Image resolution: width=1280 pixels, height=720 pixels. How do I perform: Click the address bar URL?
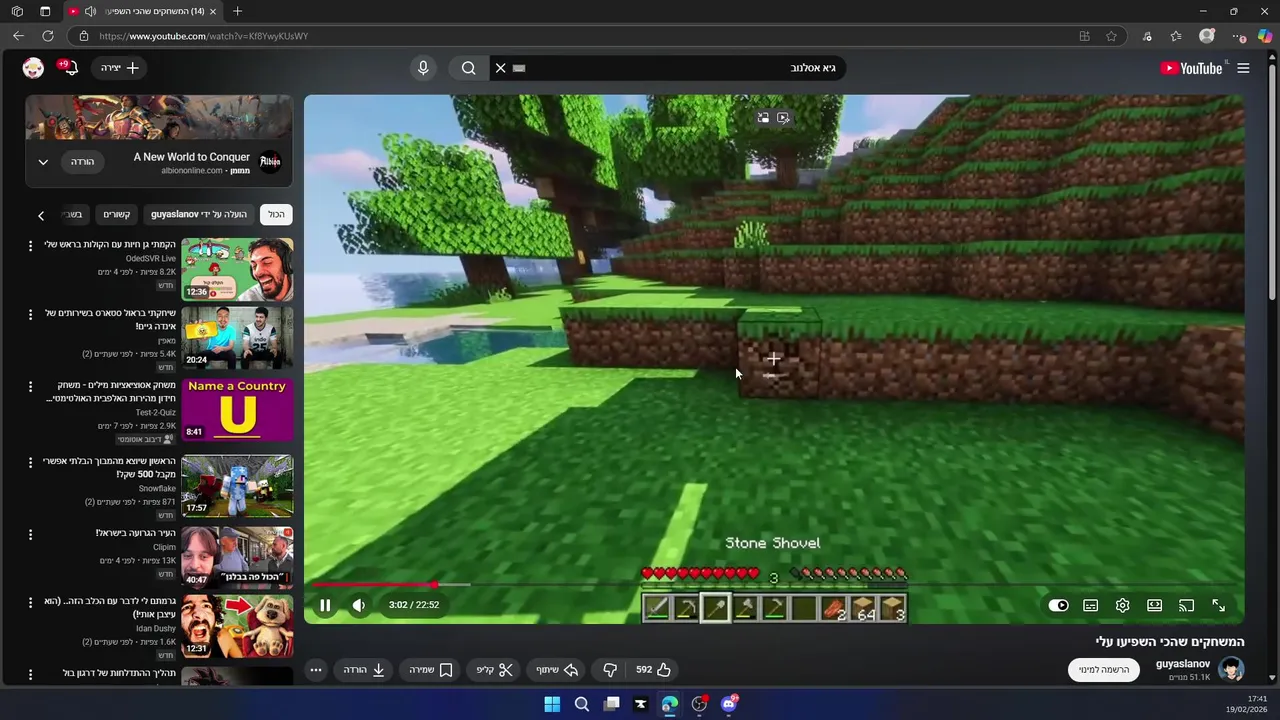coord(204,36)
